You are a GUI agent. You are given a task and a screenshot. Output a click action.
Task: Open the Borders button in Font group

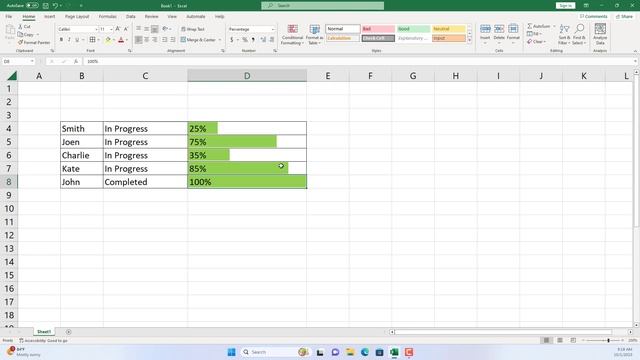pos(93,40)
